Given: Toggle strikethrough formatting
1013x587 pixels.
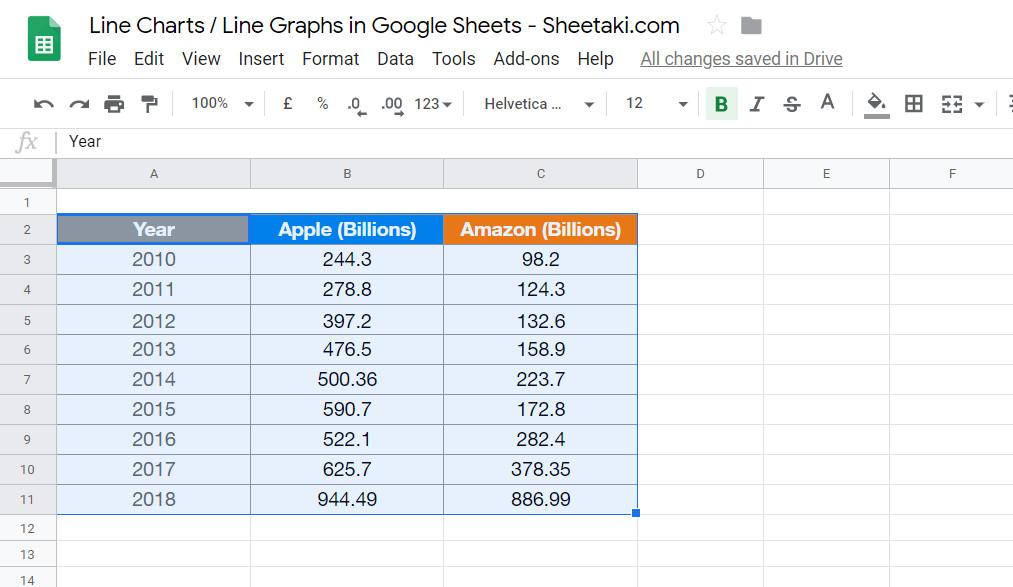Looking at the screenshot, I should [x=791, y=103].
